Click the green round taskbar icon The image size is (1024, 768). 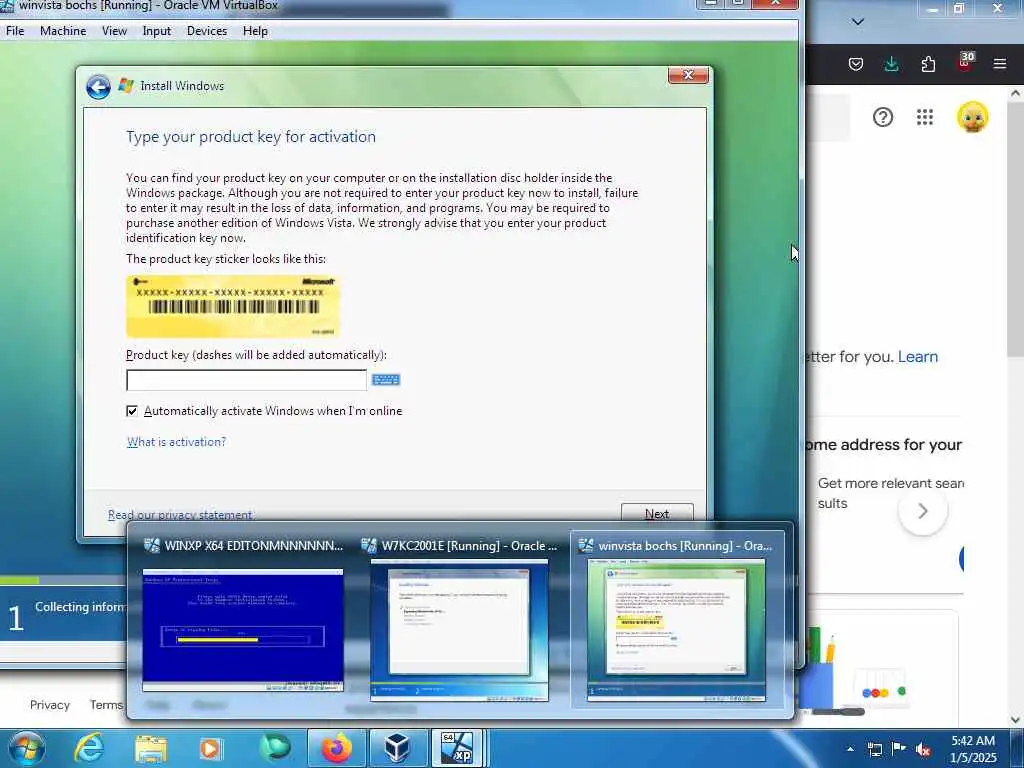tap(274, 749)
